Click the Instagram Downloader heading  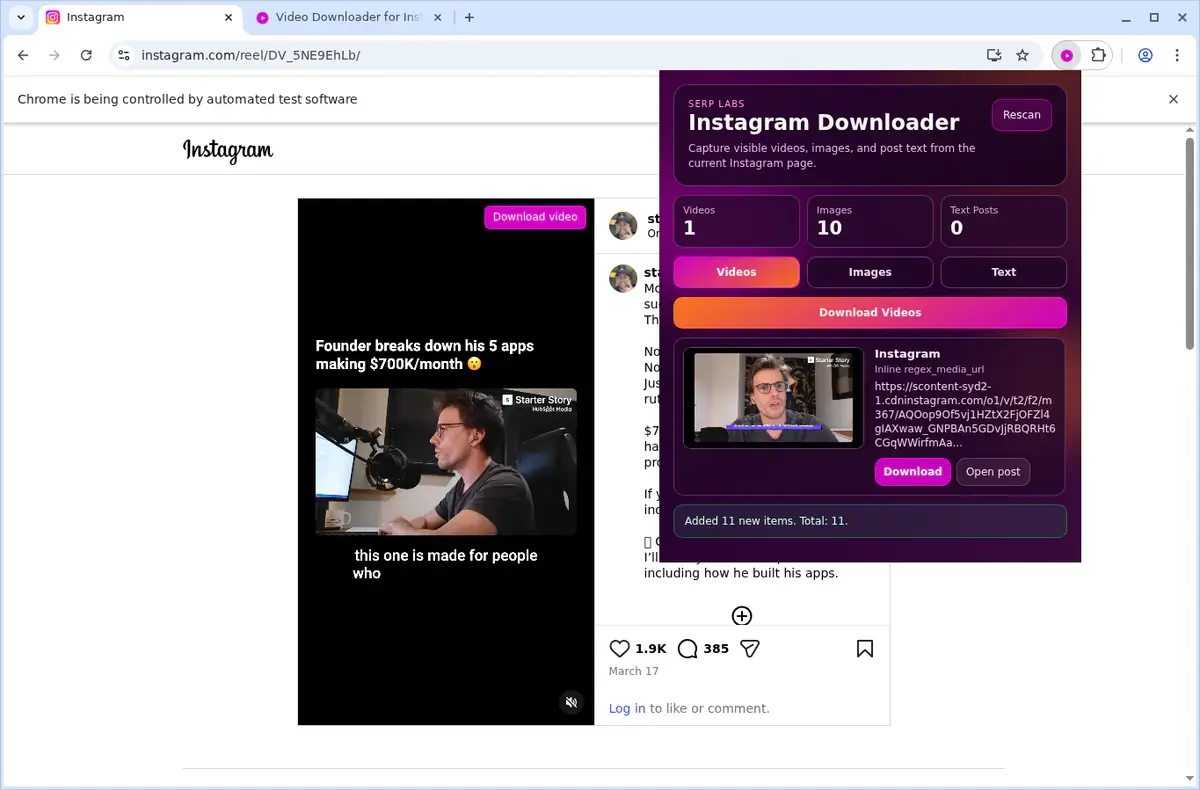823,123
